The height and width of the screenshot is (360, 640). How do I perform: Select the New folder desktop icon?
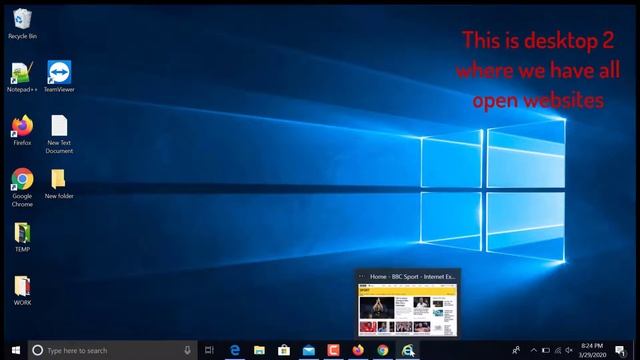tap(59, 184)
